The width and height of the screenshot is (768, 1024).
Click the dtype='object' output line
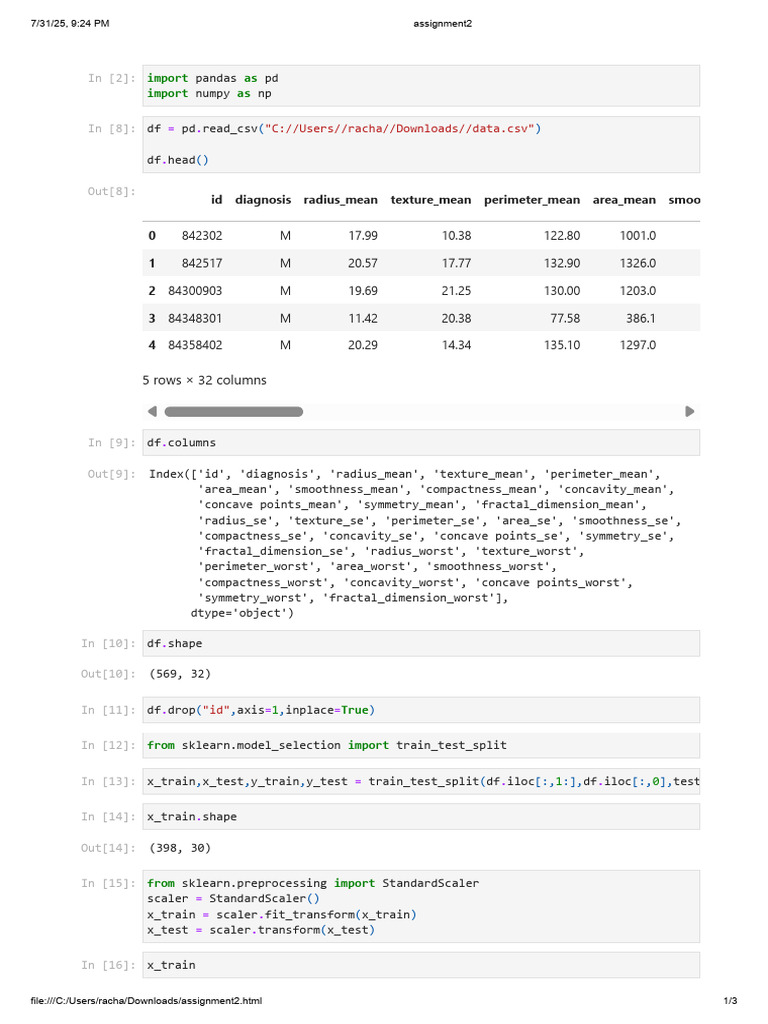click(x=242, y=613)
